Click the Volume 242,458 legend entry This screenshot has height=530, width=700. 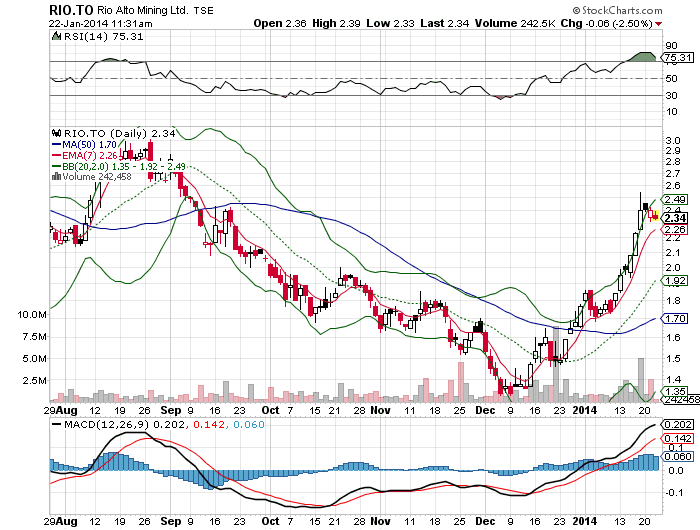[x=97, y=177]
